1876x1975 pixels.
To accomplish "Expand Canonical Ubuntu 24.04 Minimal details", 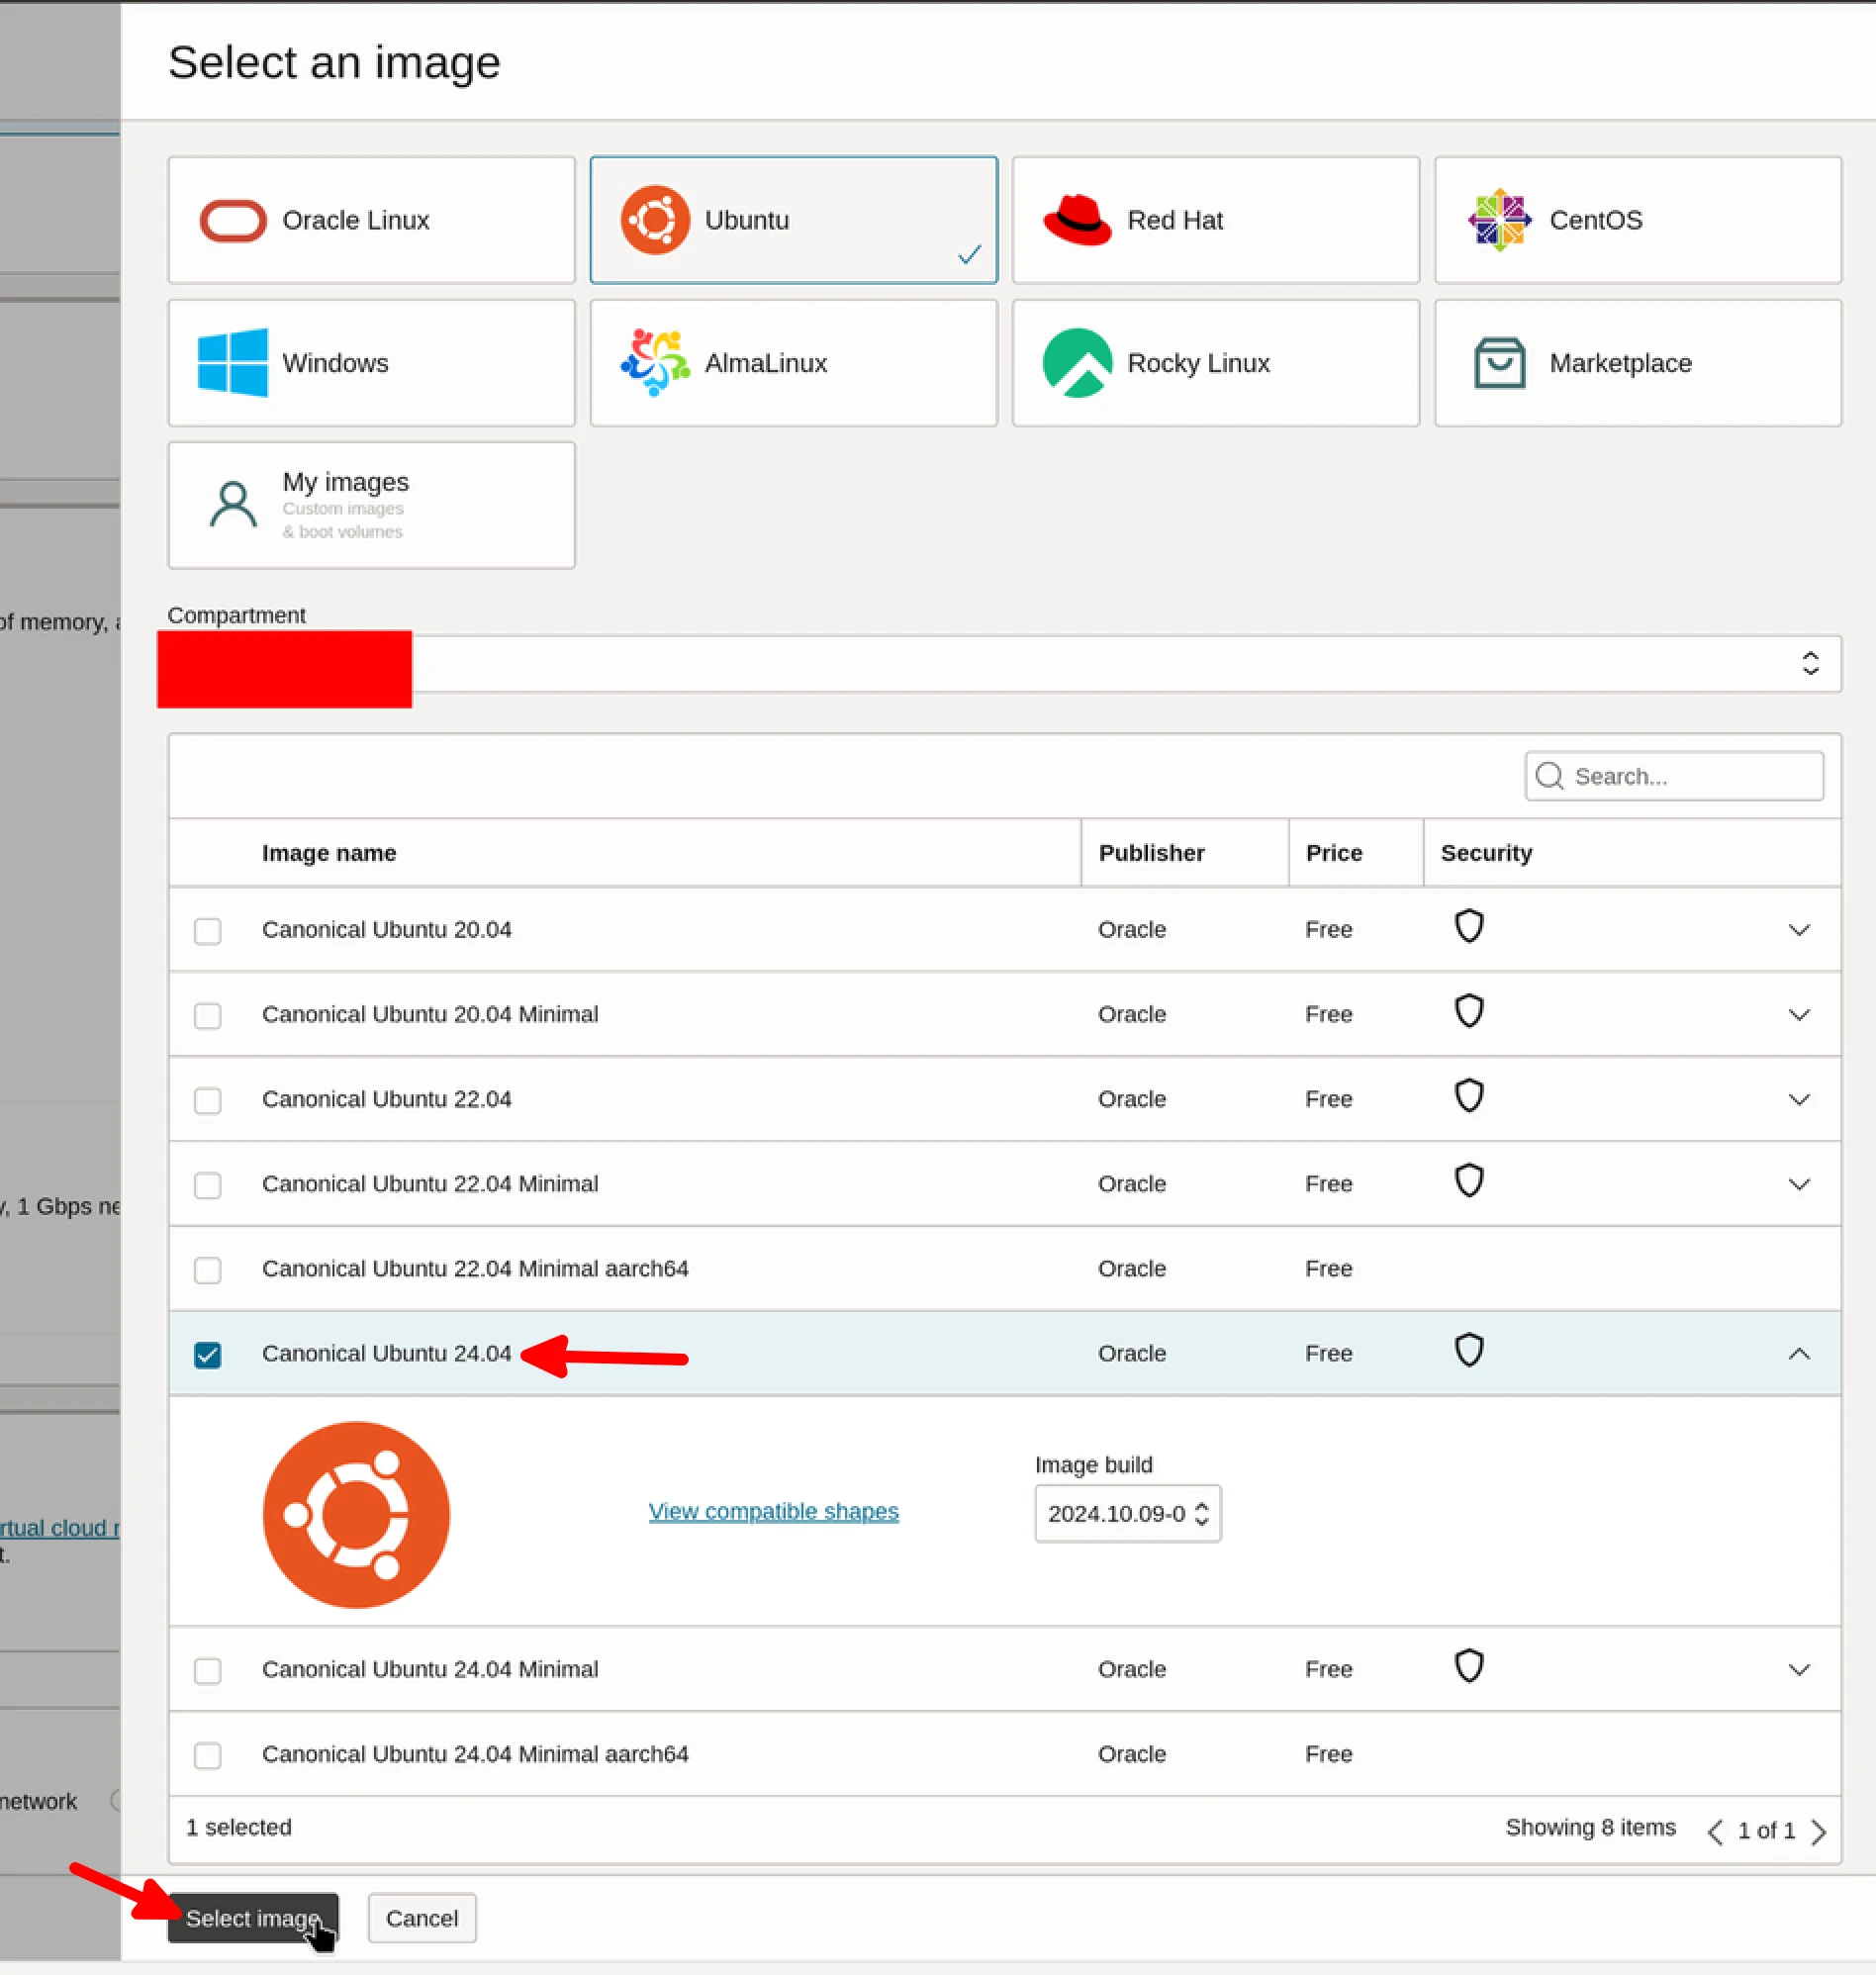I will click(1799, 1670).
